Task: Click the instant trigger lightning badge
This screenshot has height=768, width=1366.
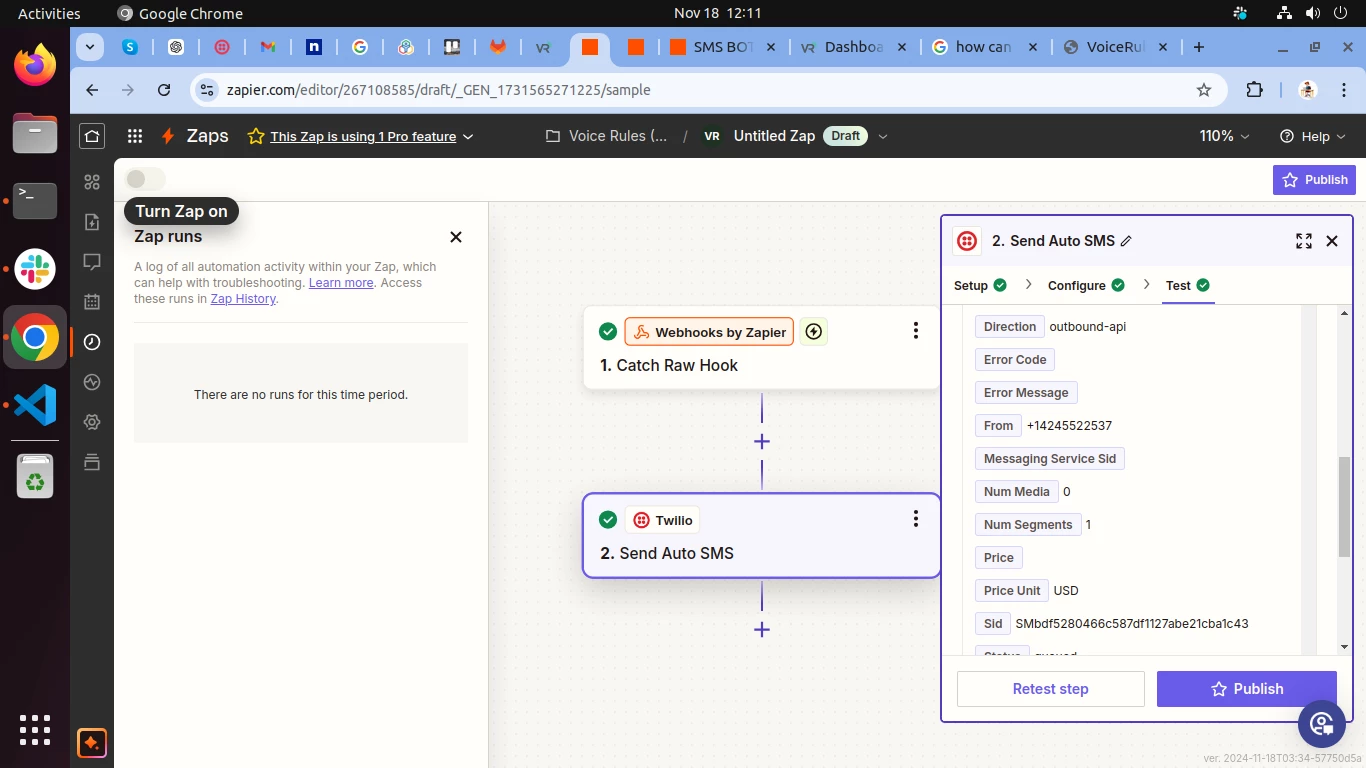Action: (814, 332)
